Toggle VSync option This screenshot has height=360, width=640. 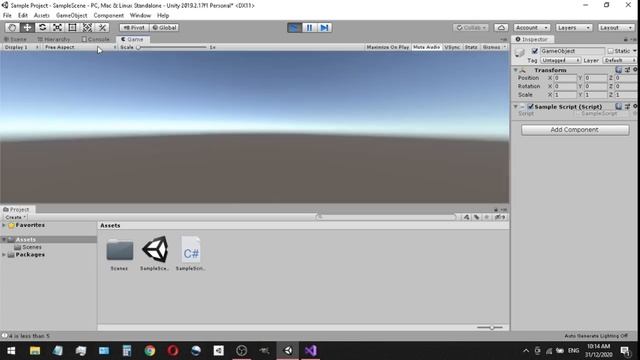click(x=452, y=47)
